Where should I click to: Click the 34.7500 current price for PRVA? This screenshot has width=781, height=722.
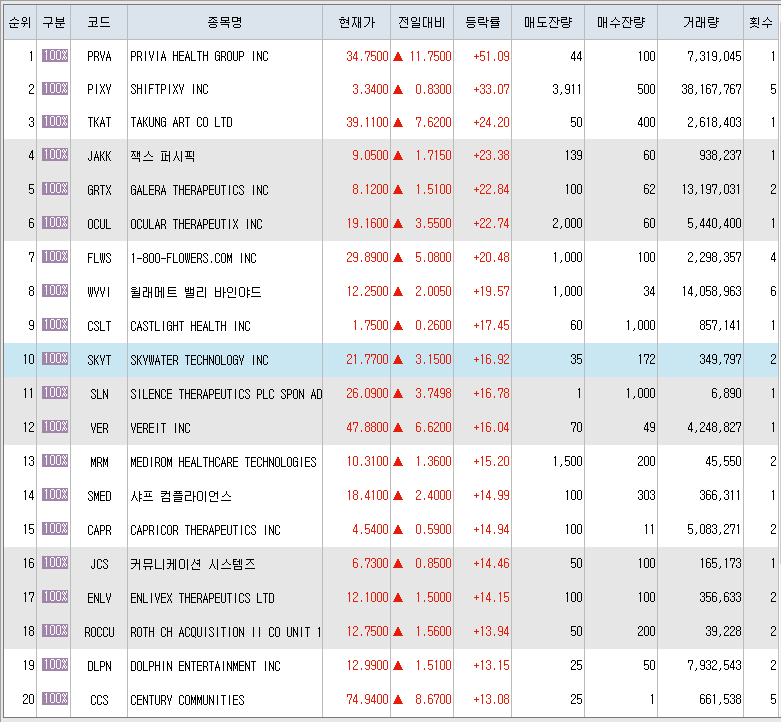tap(367, 56)
